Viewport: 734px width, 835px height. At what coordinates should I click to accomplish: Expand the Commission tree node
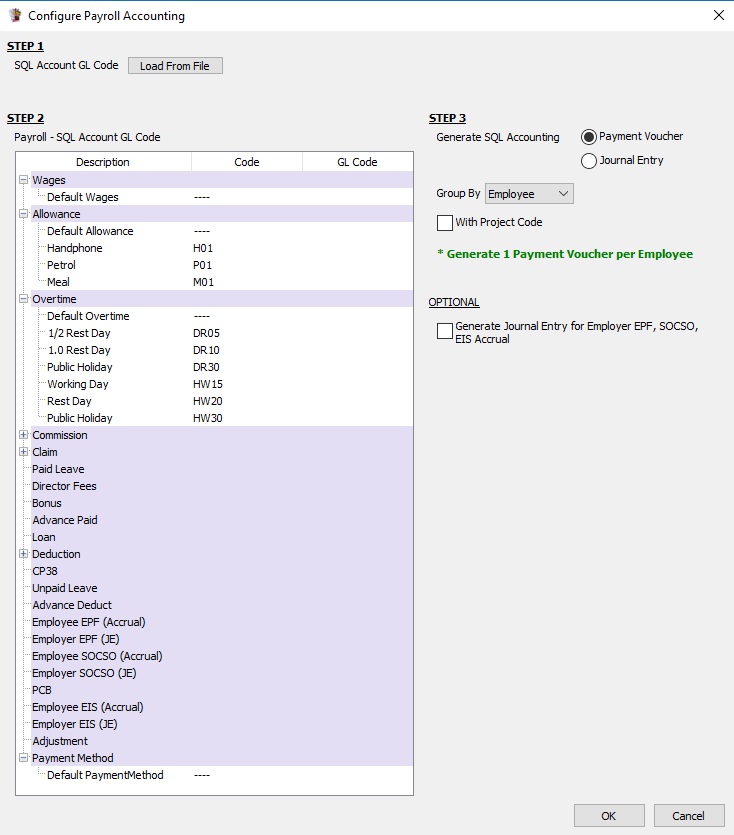22,435
